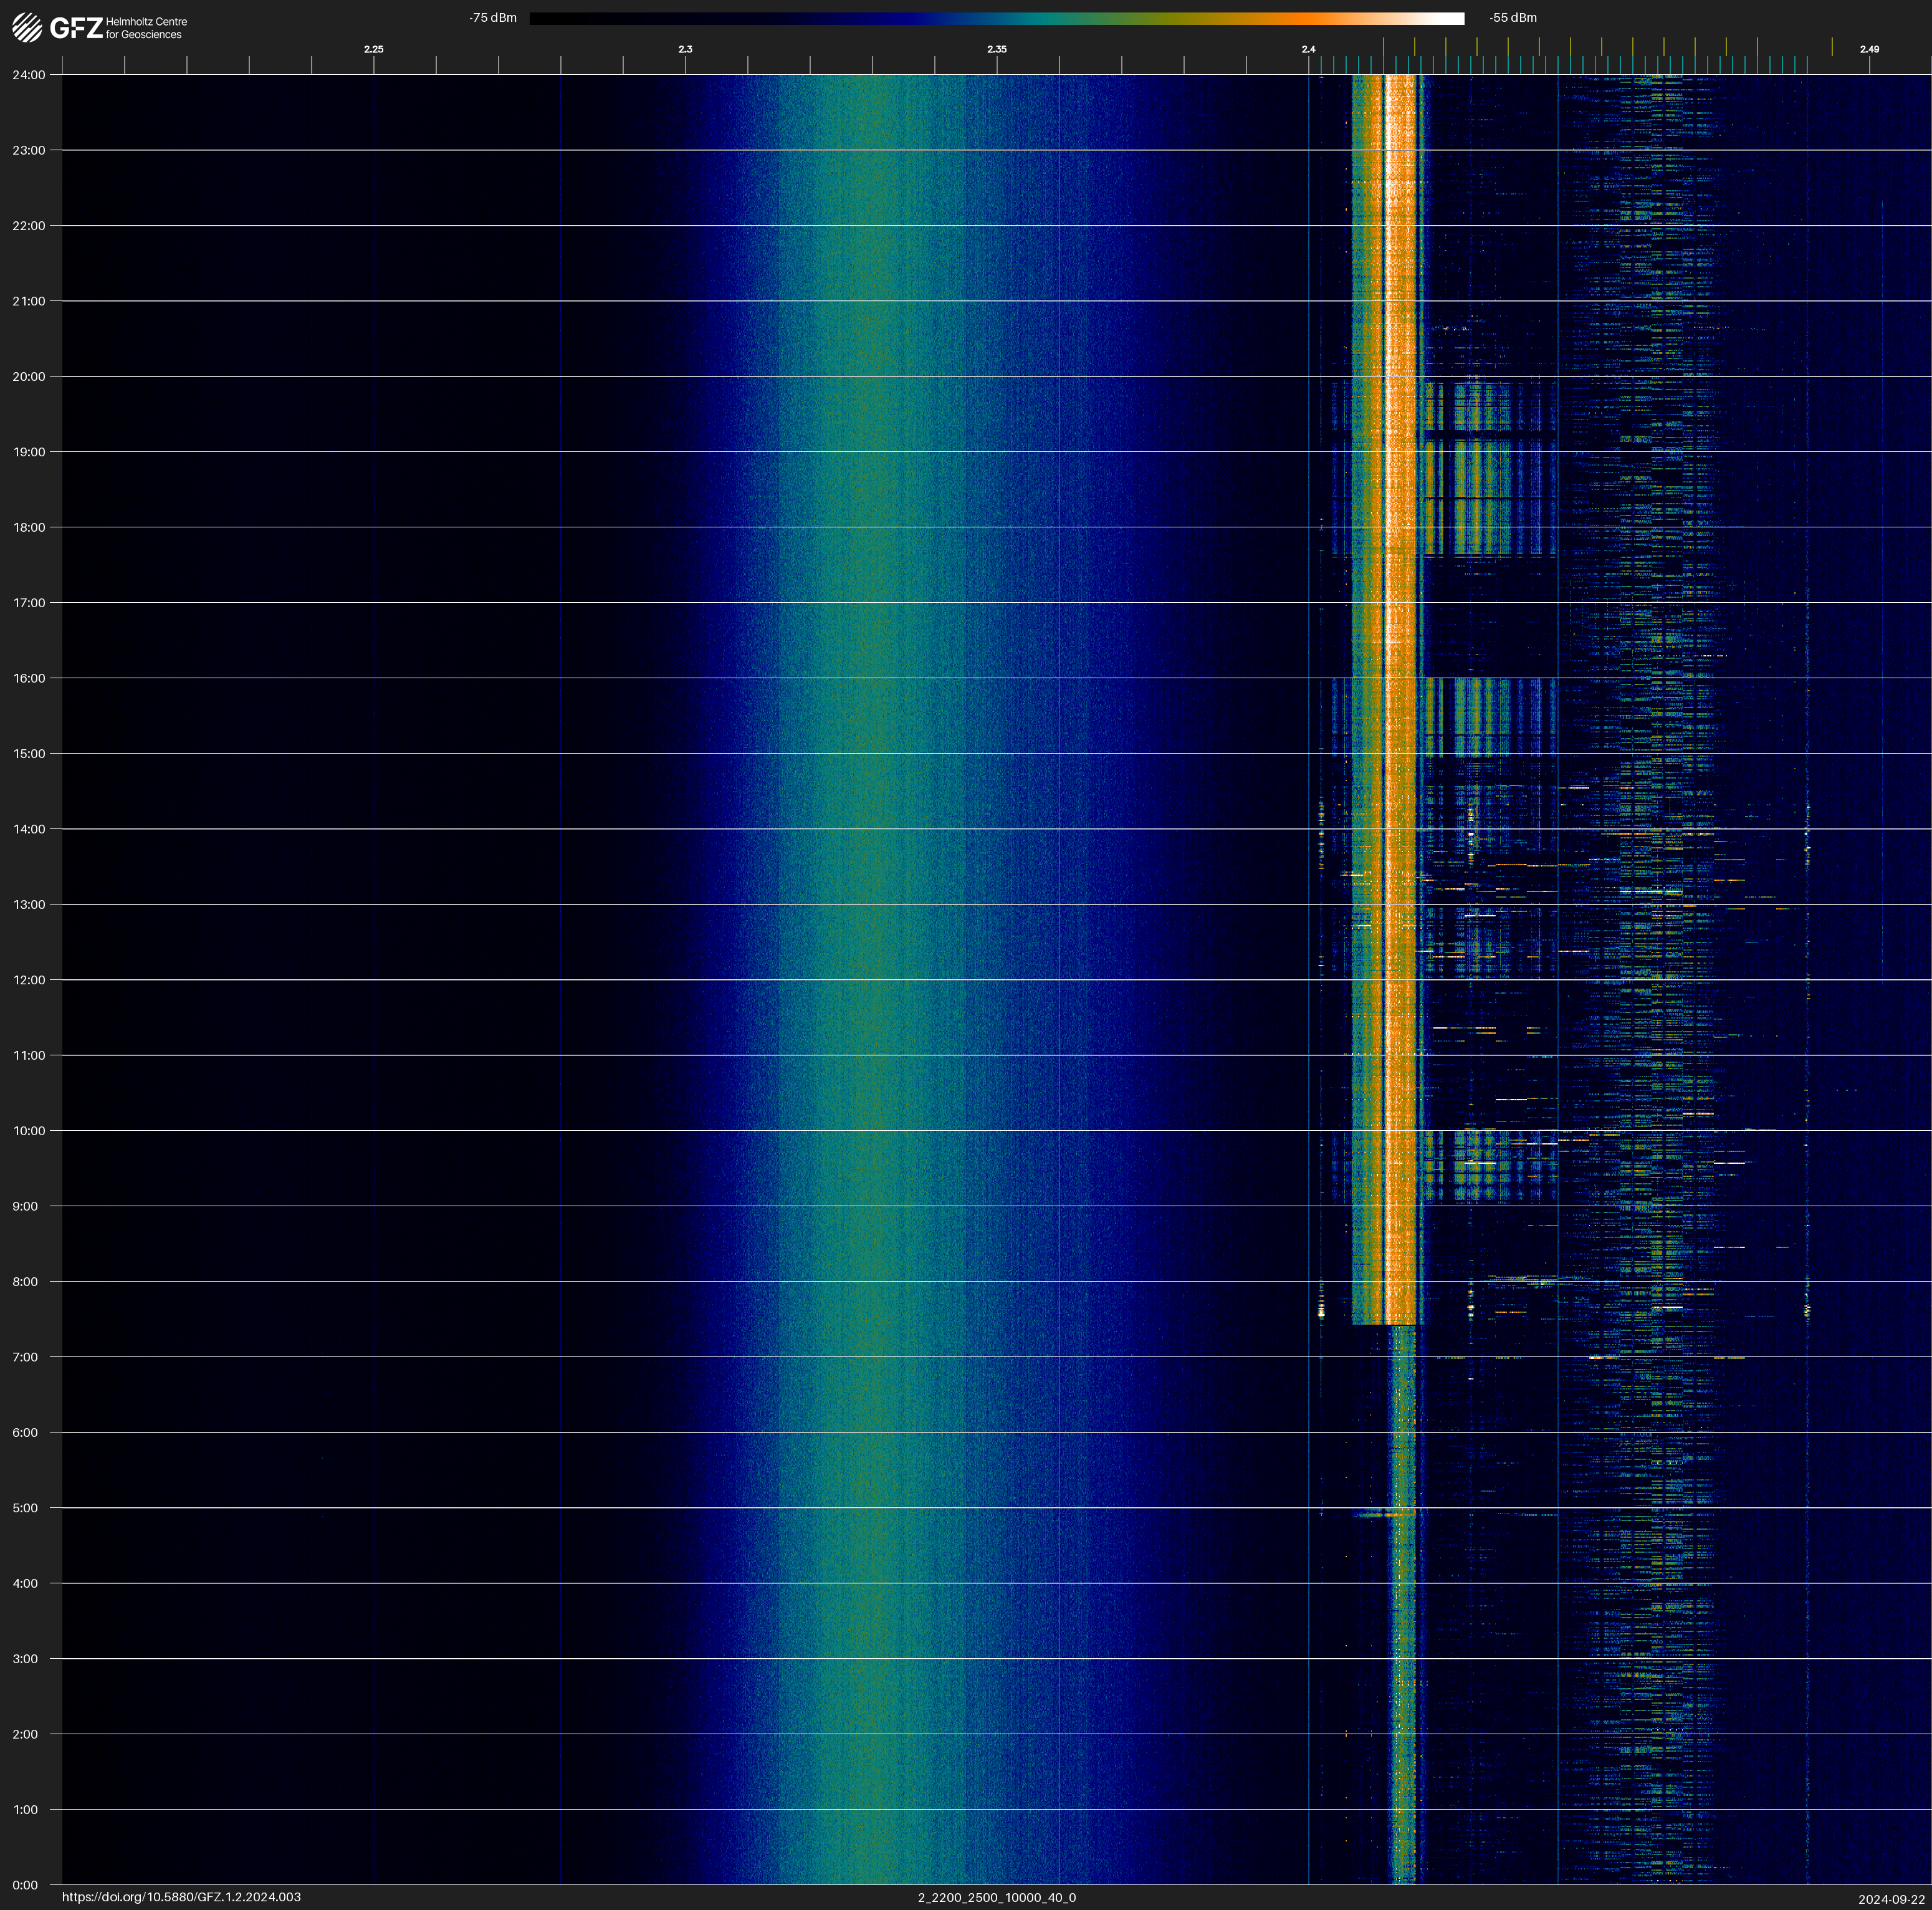Click the 2.4 frequency axis label
The width and height of the screenshot is (1932, 1910).
tap(1308, 49)
